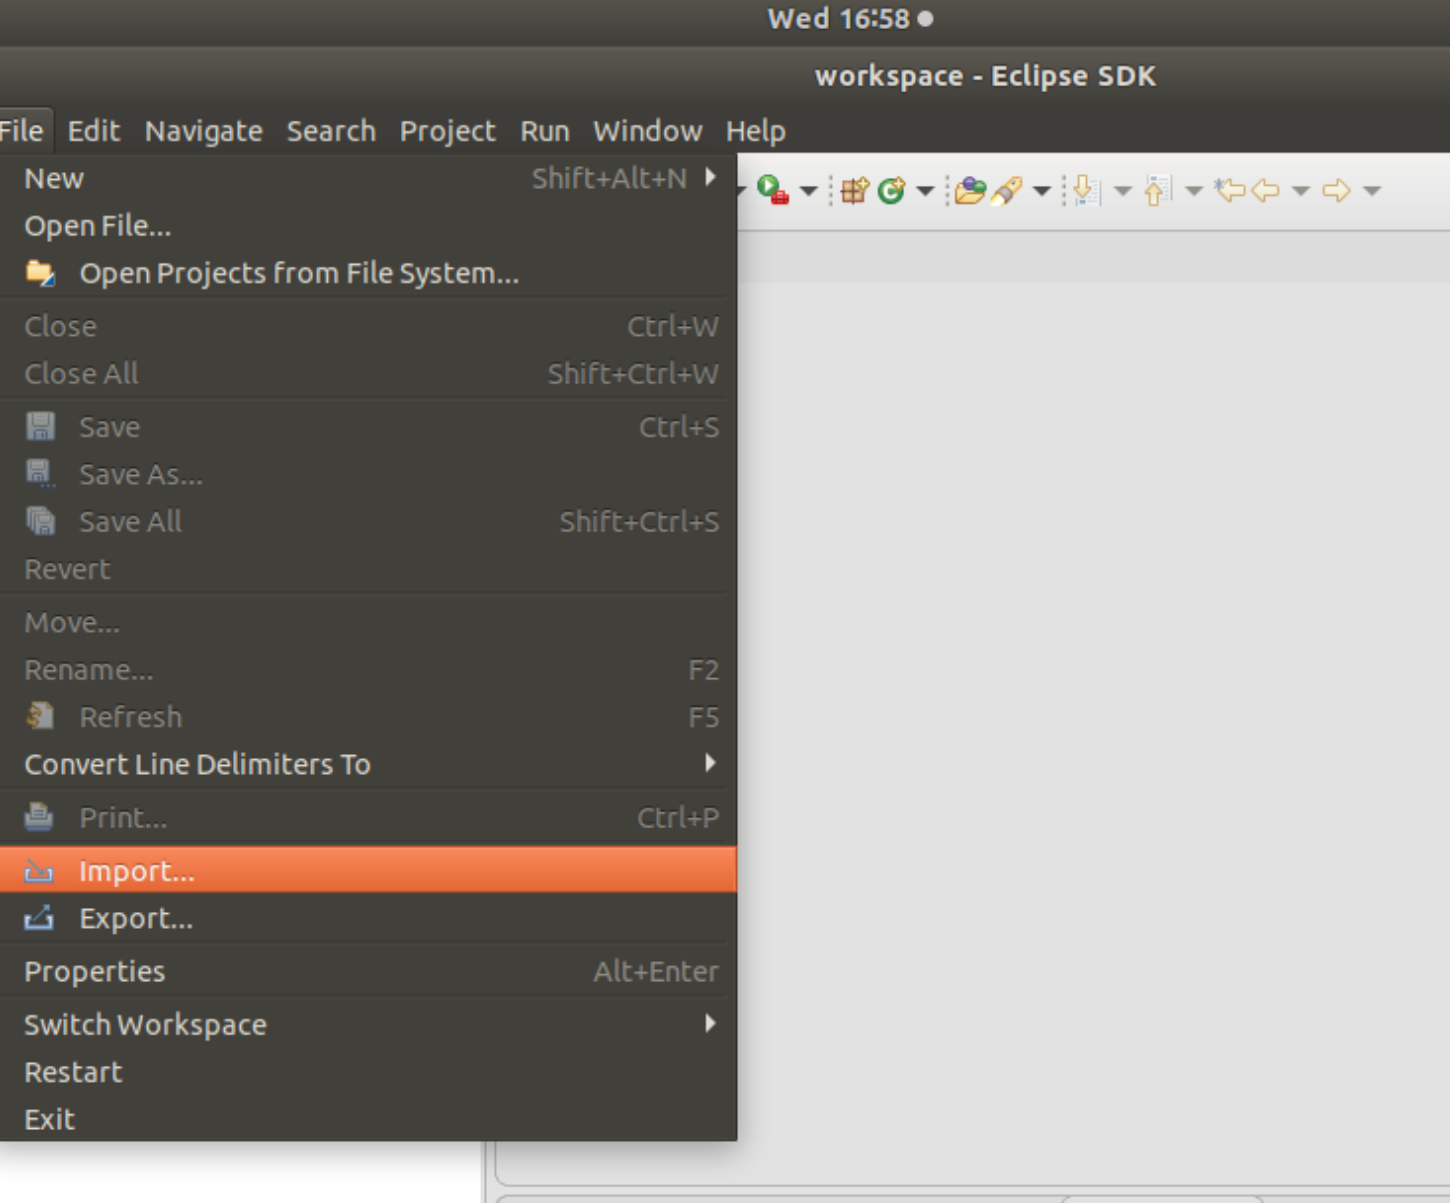Open the Next Annotation dropdown arrow
The width and height of the screenshot is (1450, 1203).
(x=1122, y=191)
